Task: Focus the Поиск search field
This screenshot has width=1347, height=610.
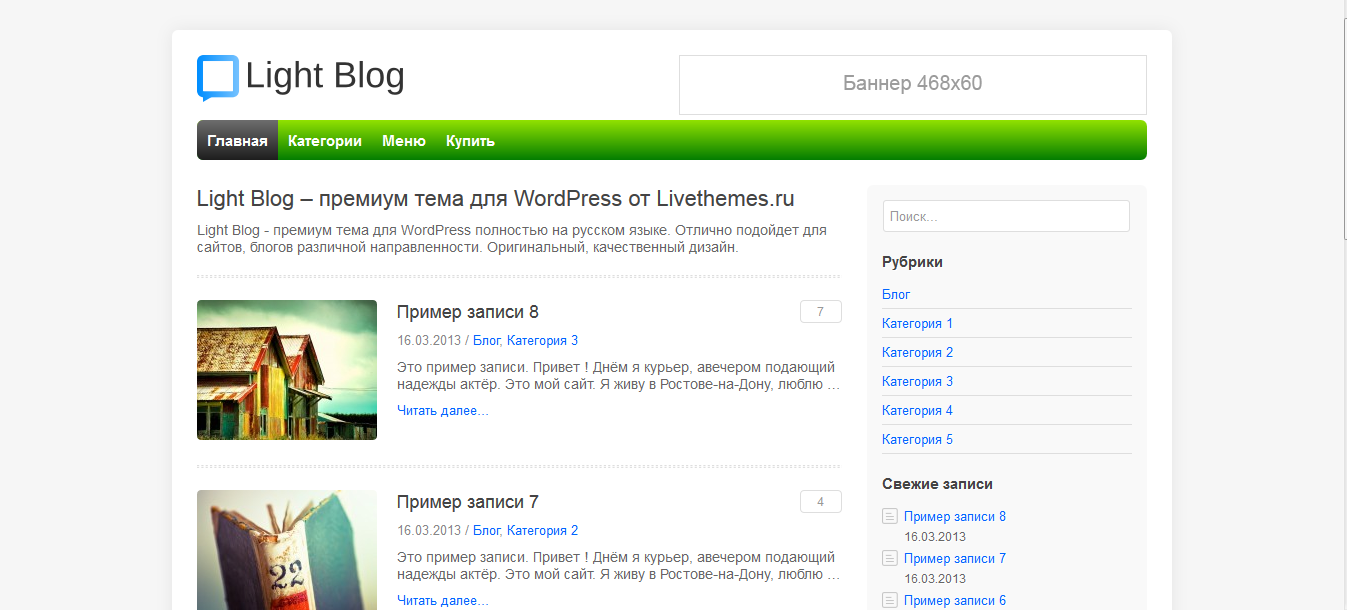Action: click(x=1006, y=216)
